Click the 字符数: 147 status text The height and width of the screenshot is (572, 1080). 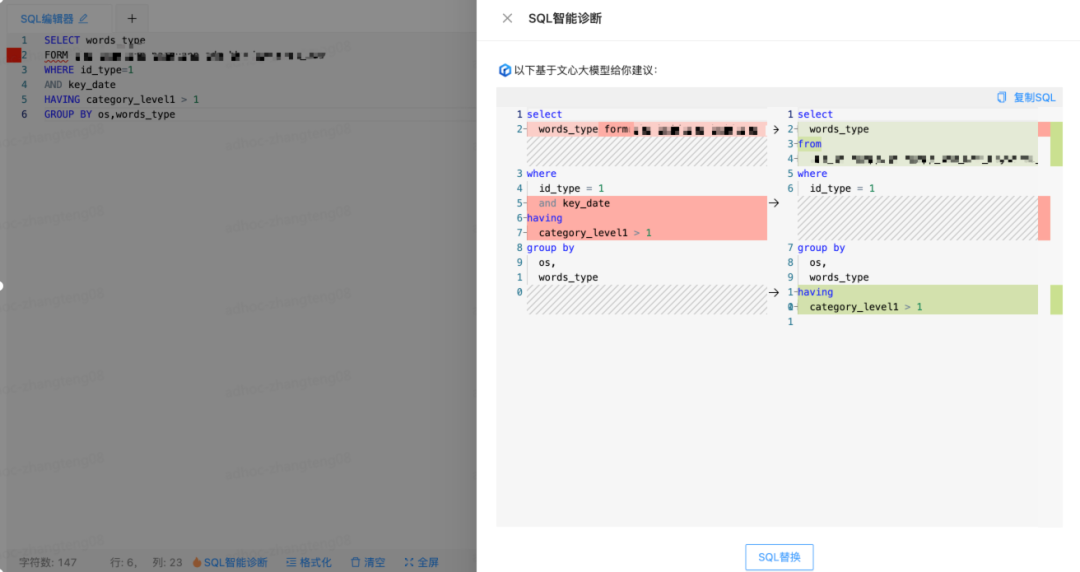pyautogui.click(x=48, y=562)
